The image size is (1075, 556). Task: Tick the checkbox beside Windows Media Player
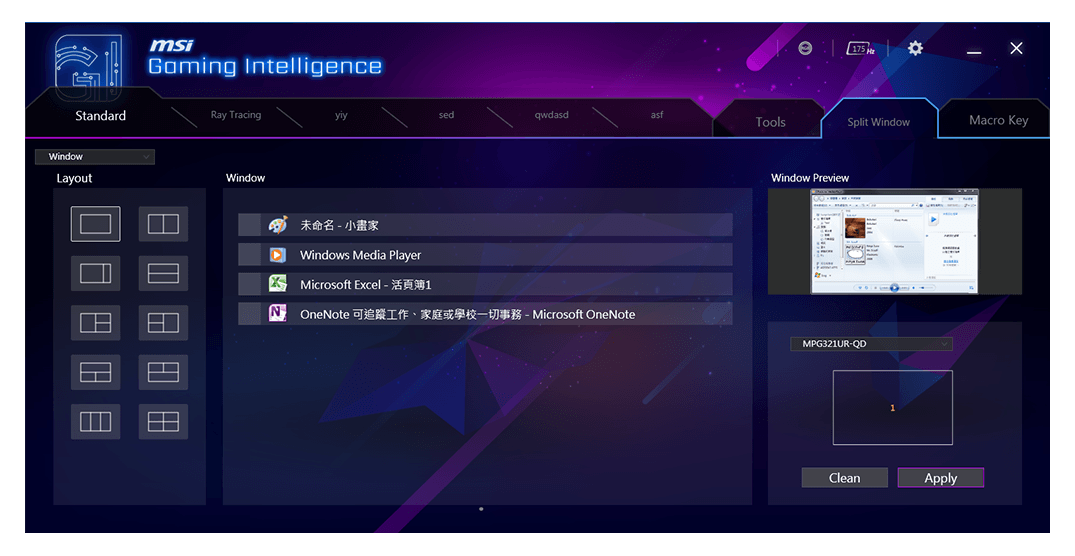click(249, 255)
